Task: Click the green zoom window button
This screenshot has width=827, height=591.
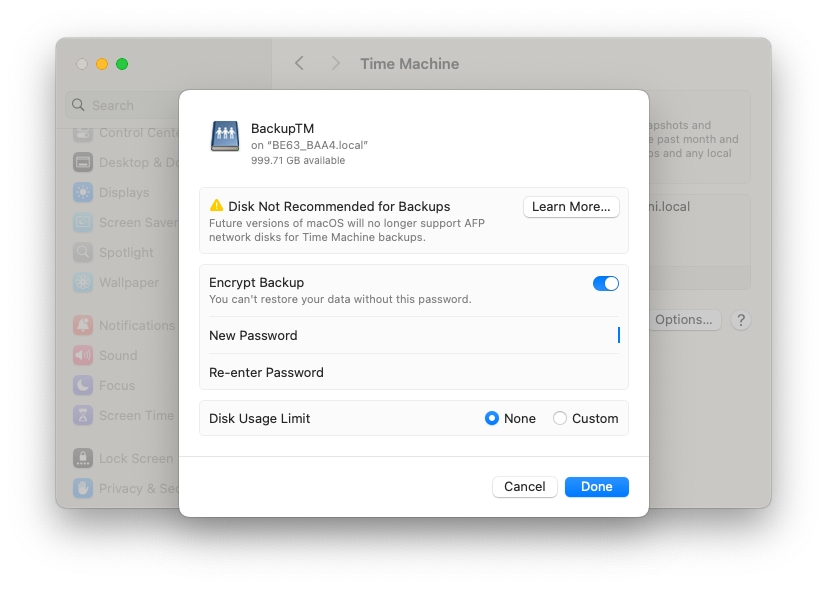Action: pyautogui.click(x=122, y=64)
